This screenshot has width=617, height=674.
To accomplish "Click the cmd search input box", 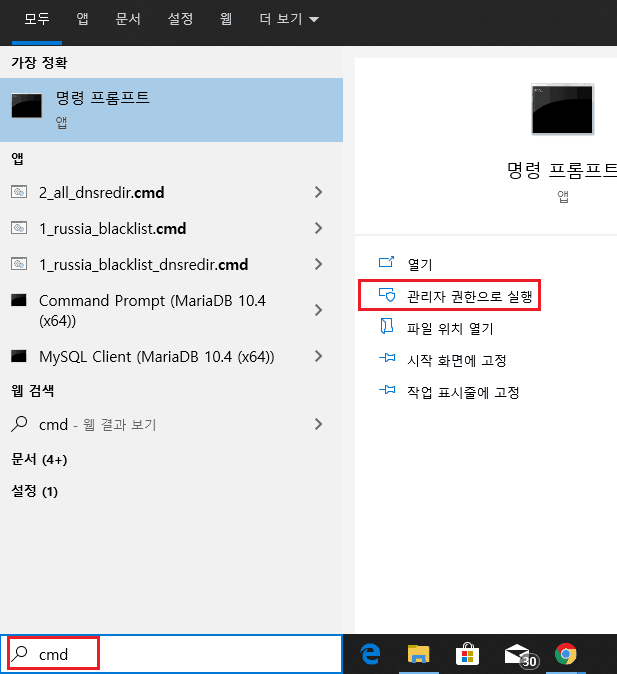I will (x=171, y=654).
